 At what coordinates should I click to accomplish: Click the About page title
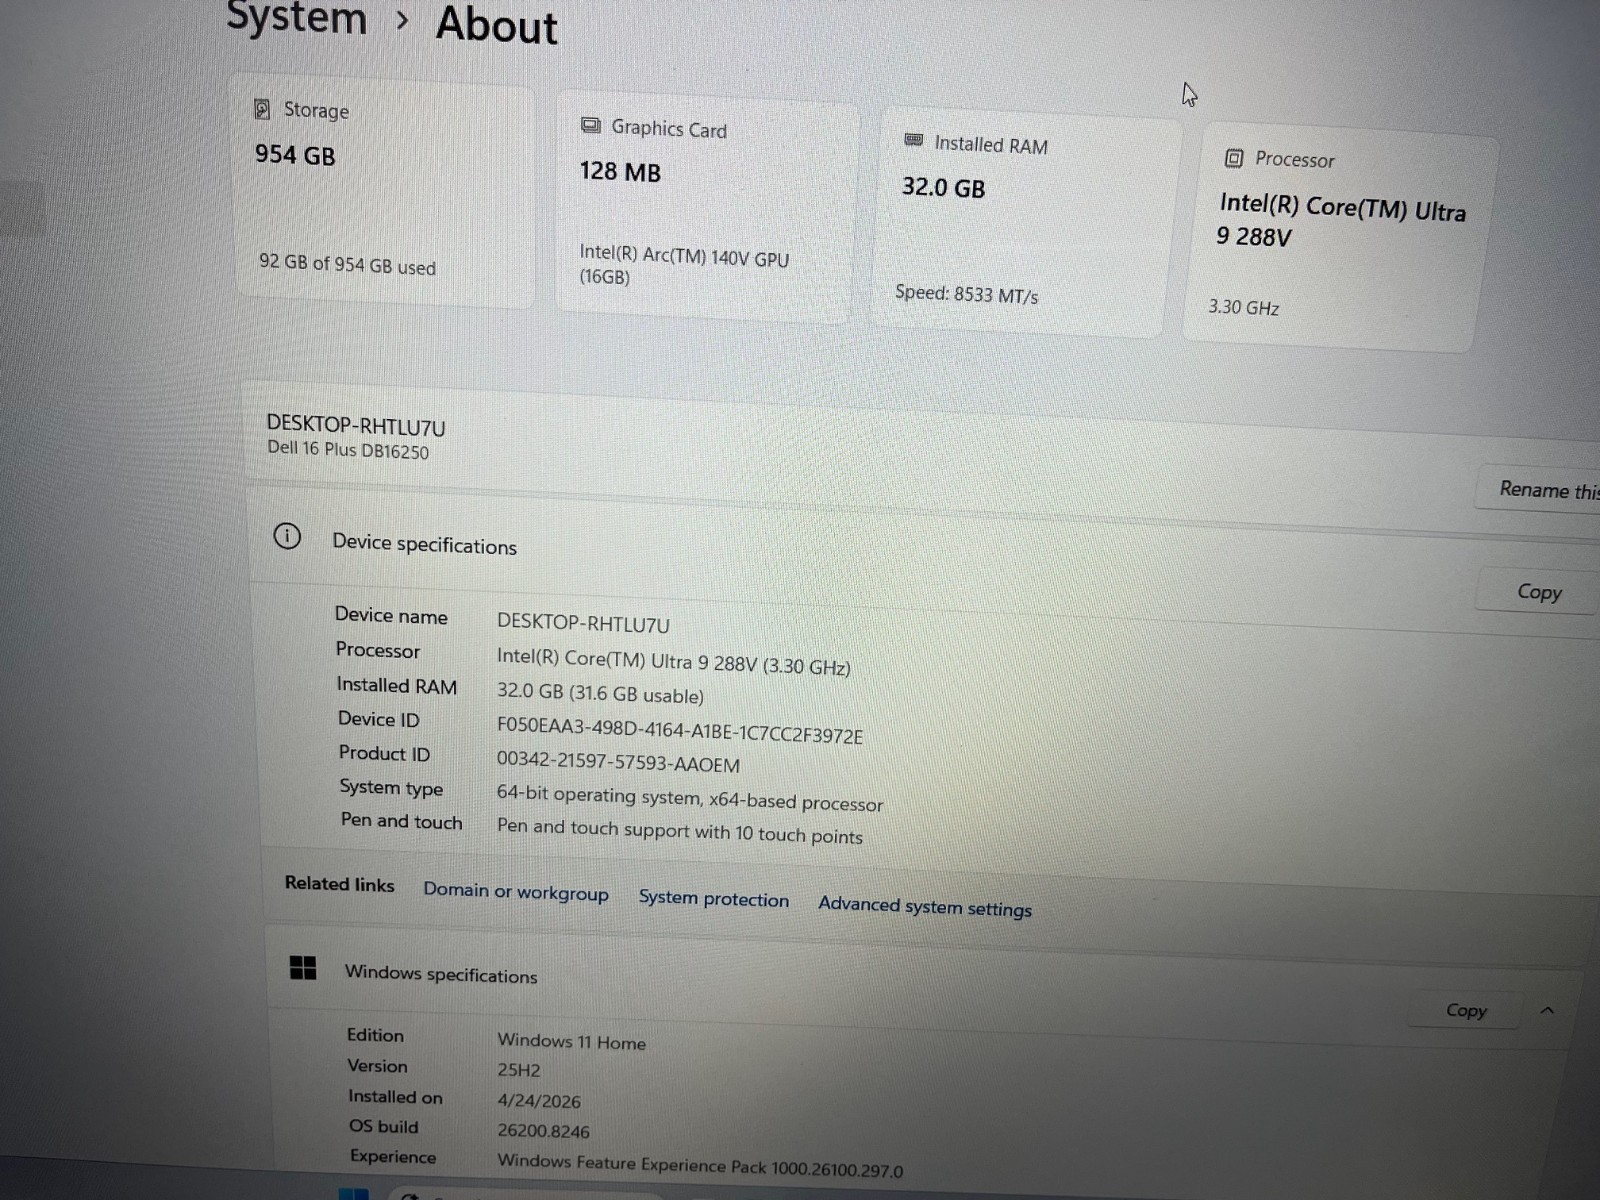tap(497, 24)
